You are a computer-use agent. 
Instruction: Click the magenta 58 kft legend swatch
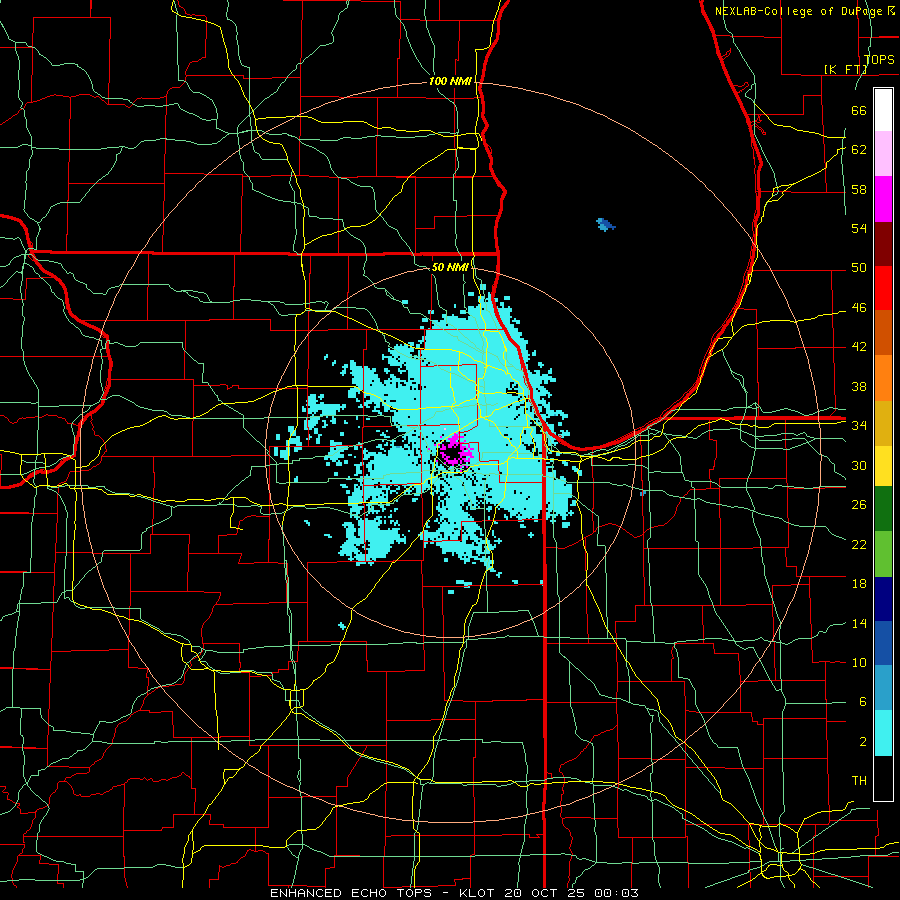pos(883,199)
